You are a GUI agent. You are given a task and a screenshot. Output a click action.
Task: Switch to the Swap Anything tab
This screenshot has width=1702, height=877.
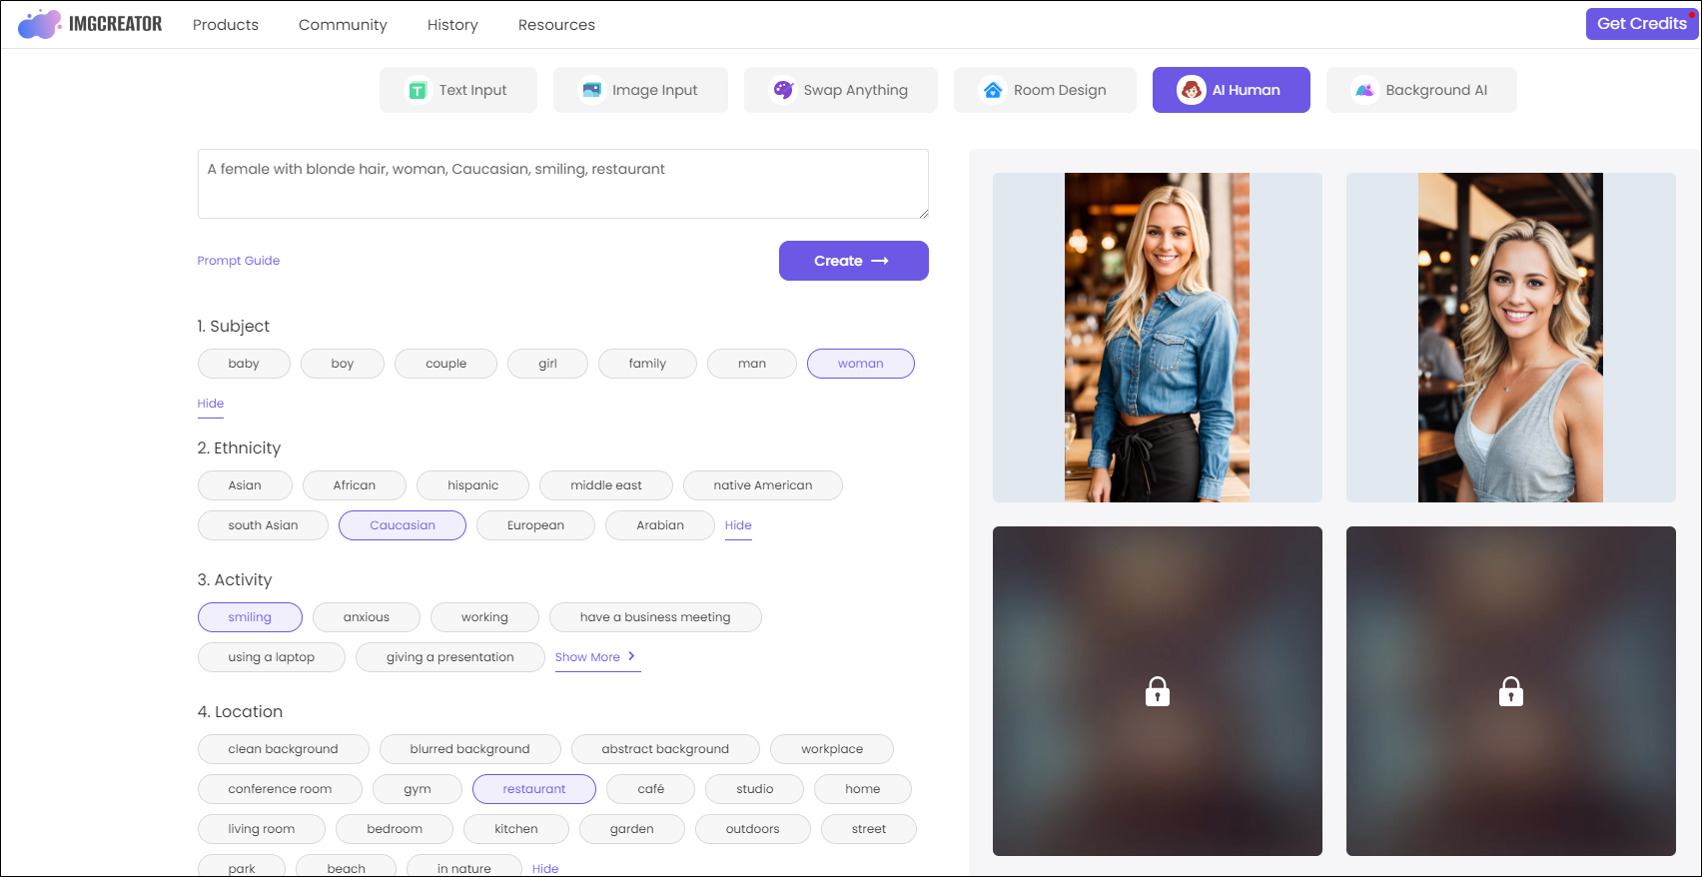(x=840, y=90)
